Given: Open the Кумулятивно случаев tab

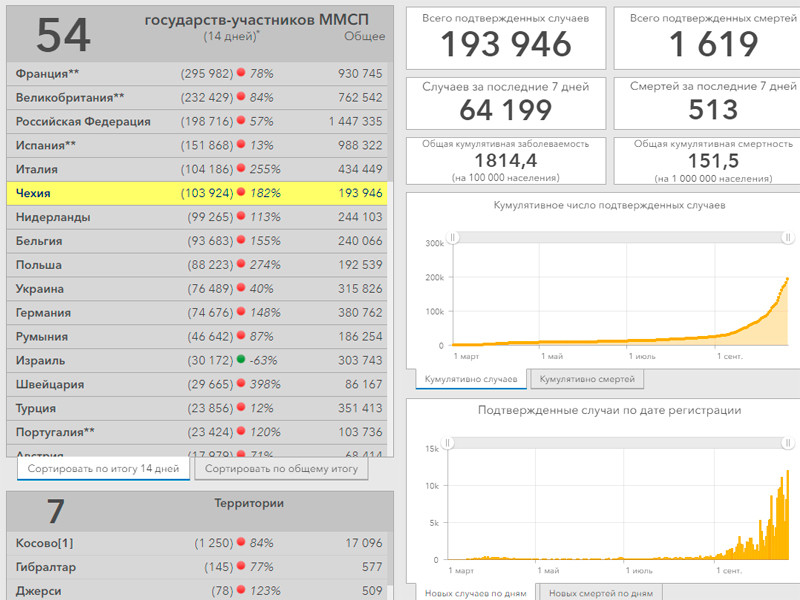Looking at the screenshot, I should [470, 380].
